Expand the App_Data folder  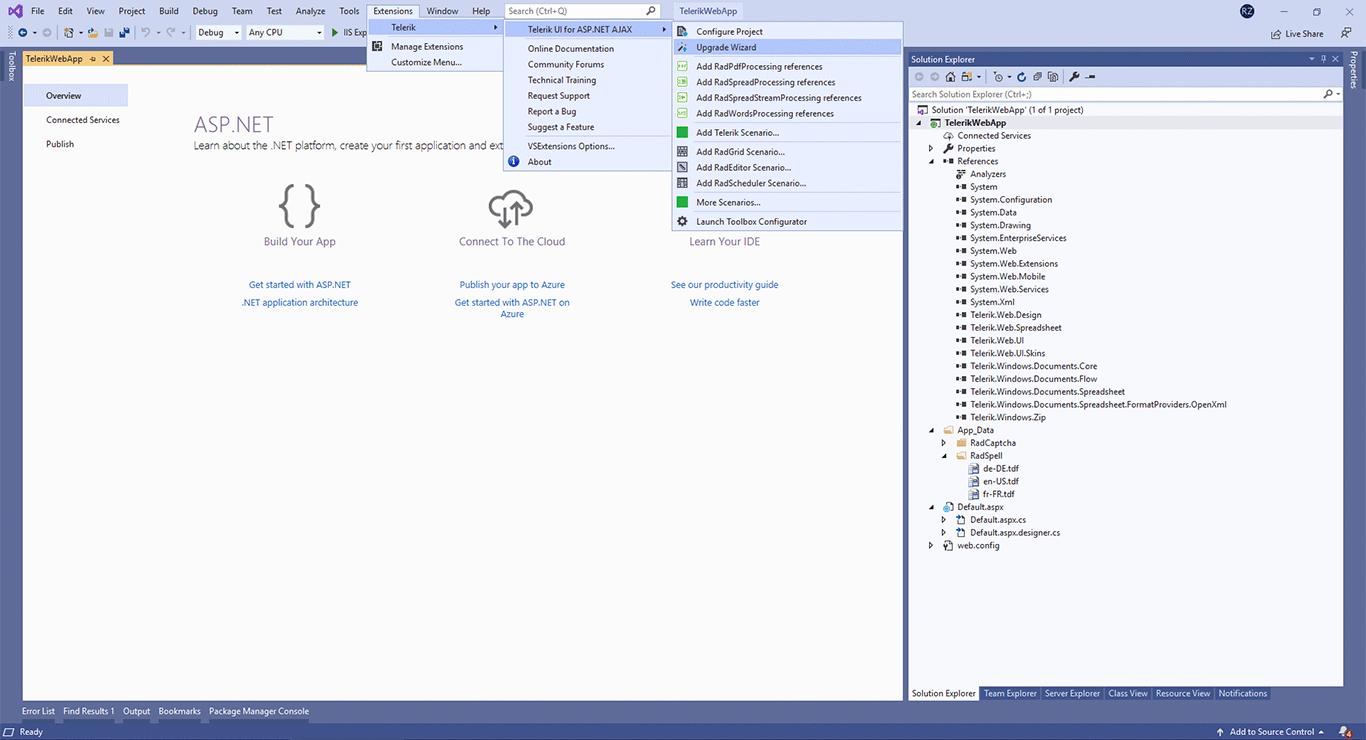coord(931,429)
